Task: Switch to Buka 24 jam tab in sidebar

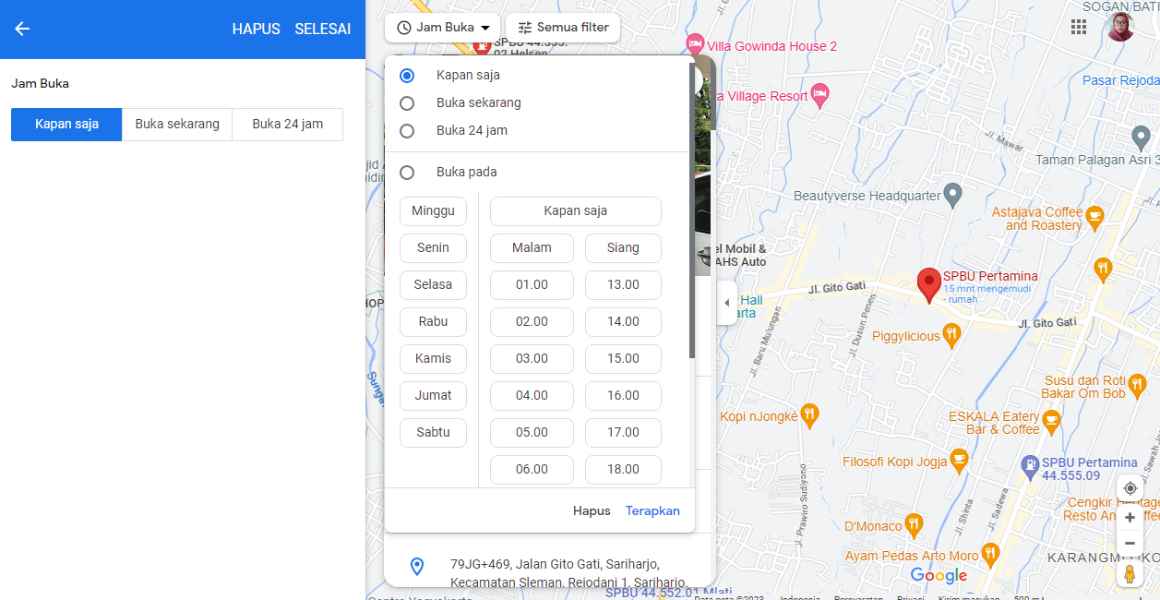Action: (288, 124)
